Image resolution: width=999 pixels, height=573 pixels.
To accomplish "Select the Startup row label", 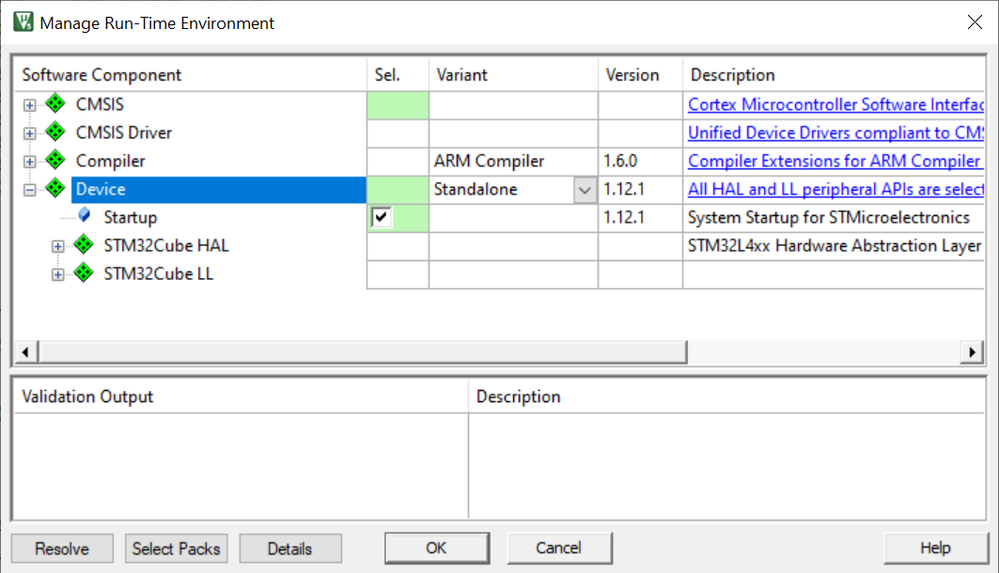I will pos(130,217).
